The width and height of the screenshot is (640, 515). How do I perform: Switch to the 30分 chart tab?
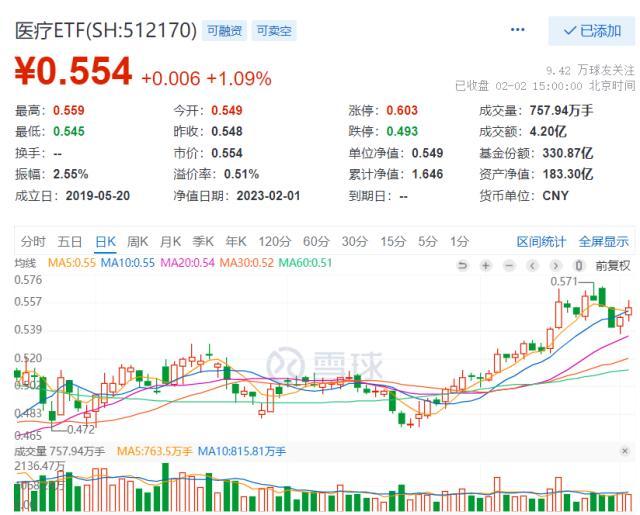point(354,241)
